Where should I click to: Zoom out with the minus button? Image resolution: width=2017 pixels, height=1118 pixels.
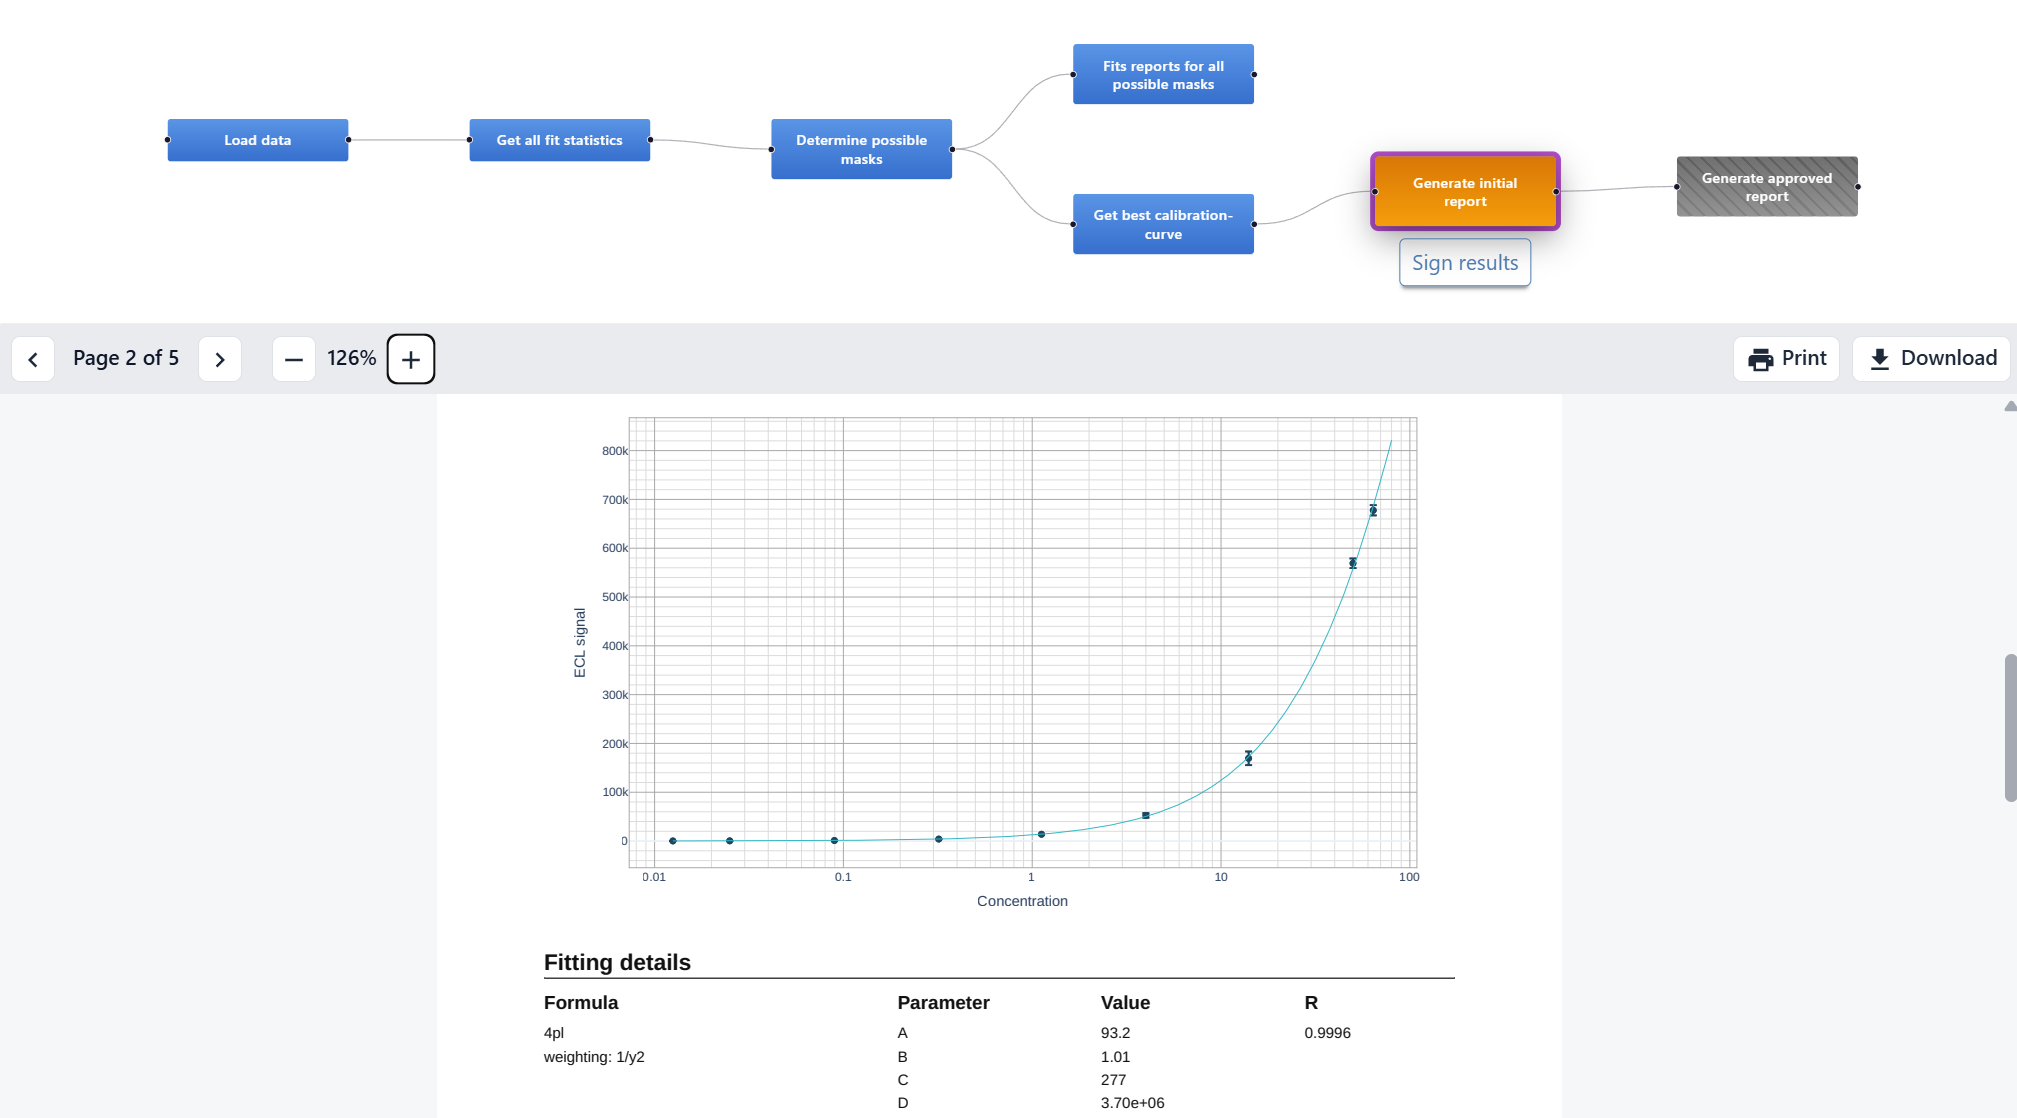coord(294,359)
